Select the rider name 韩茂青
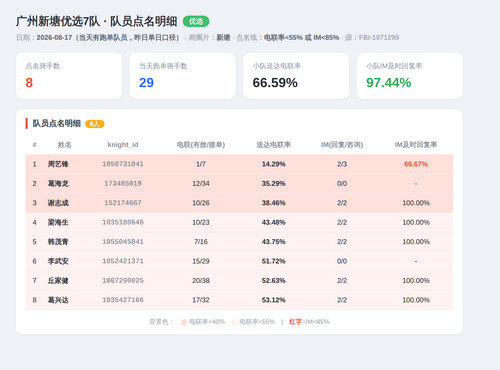500x370 pixels. [x=58, y=242]
